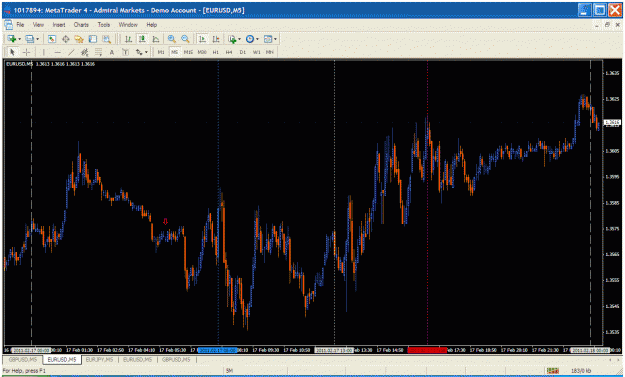Switch timeframe to M15
This screenshot has height=377, width=625.
tap(188, 52)
